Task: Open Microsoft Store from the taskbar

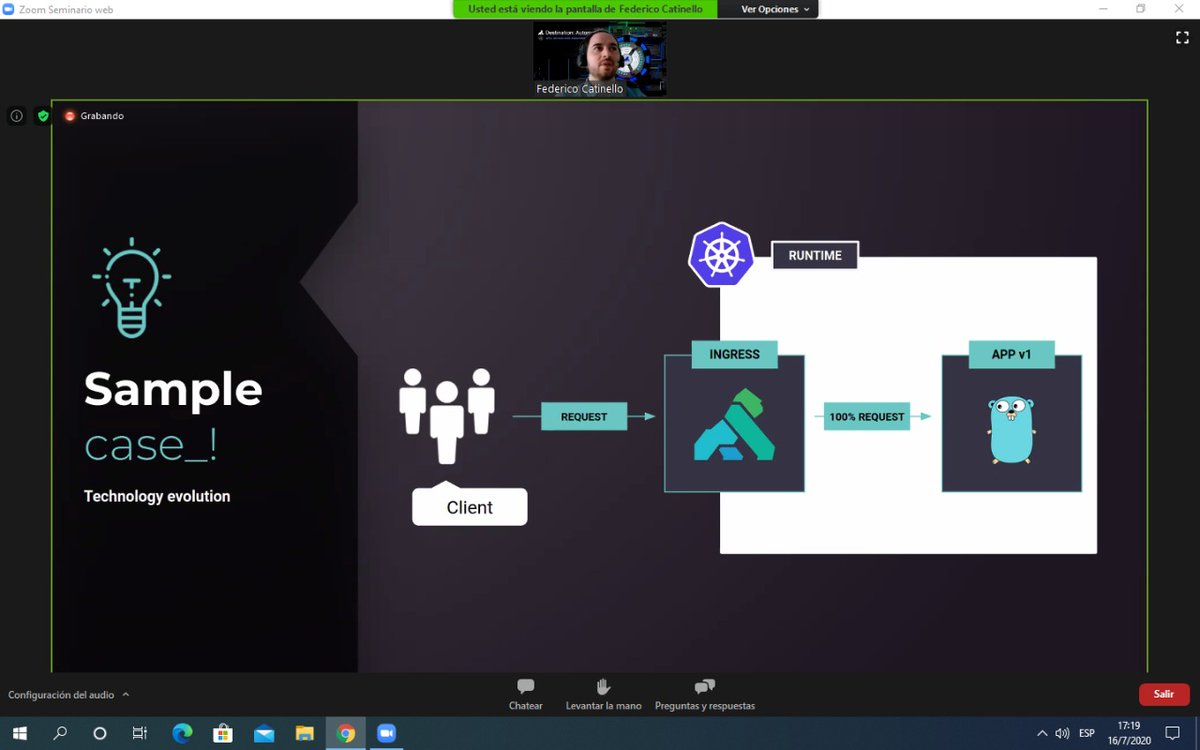Action: (x=223, y=733)
